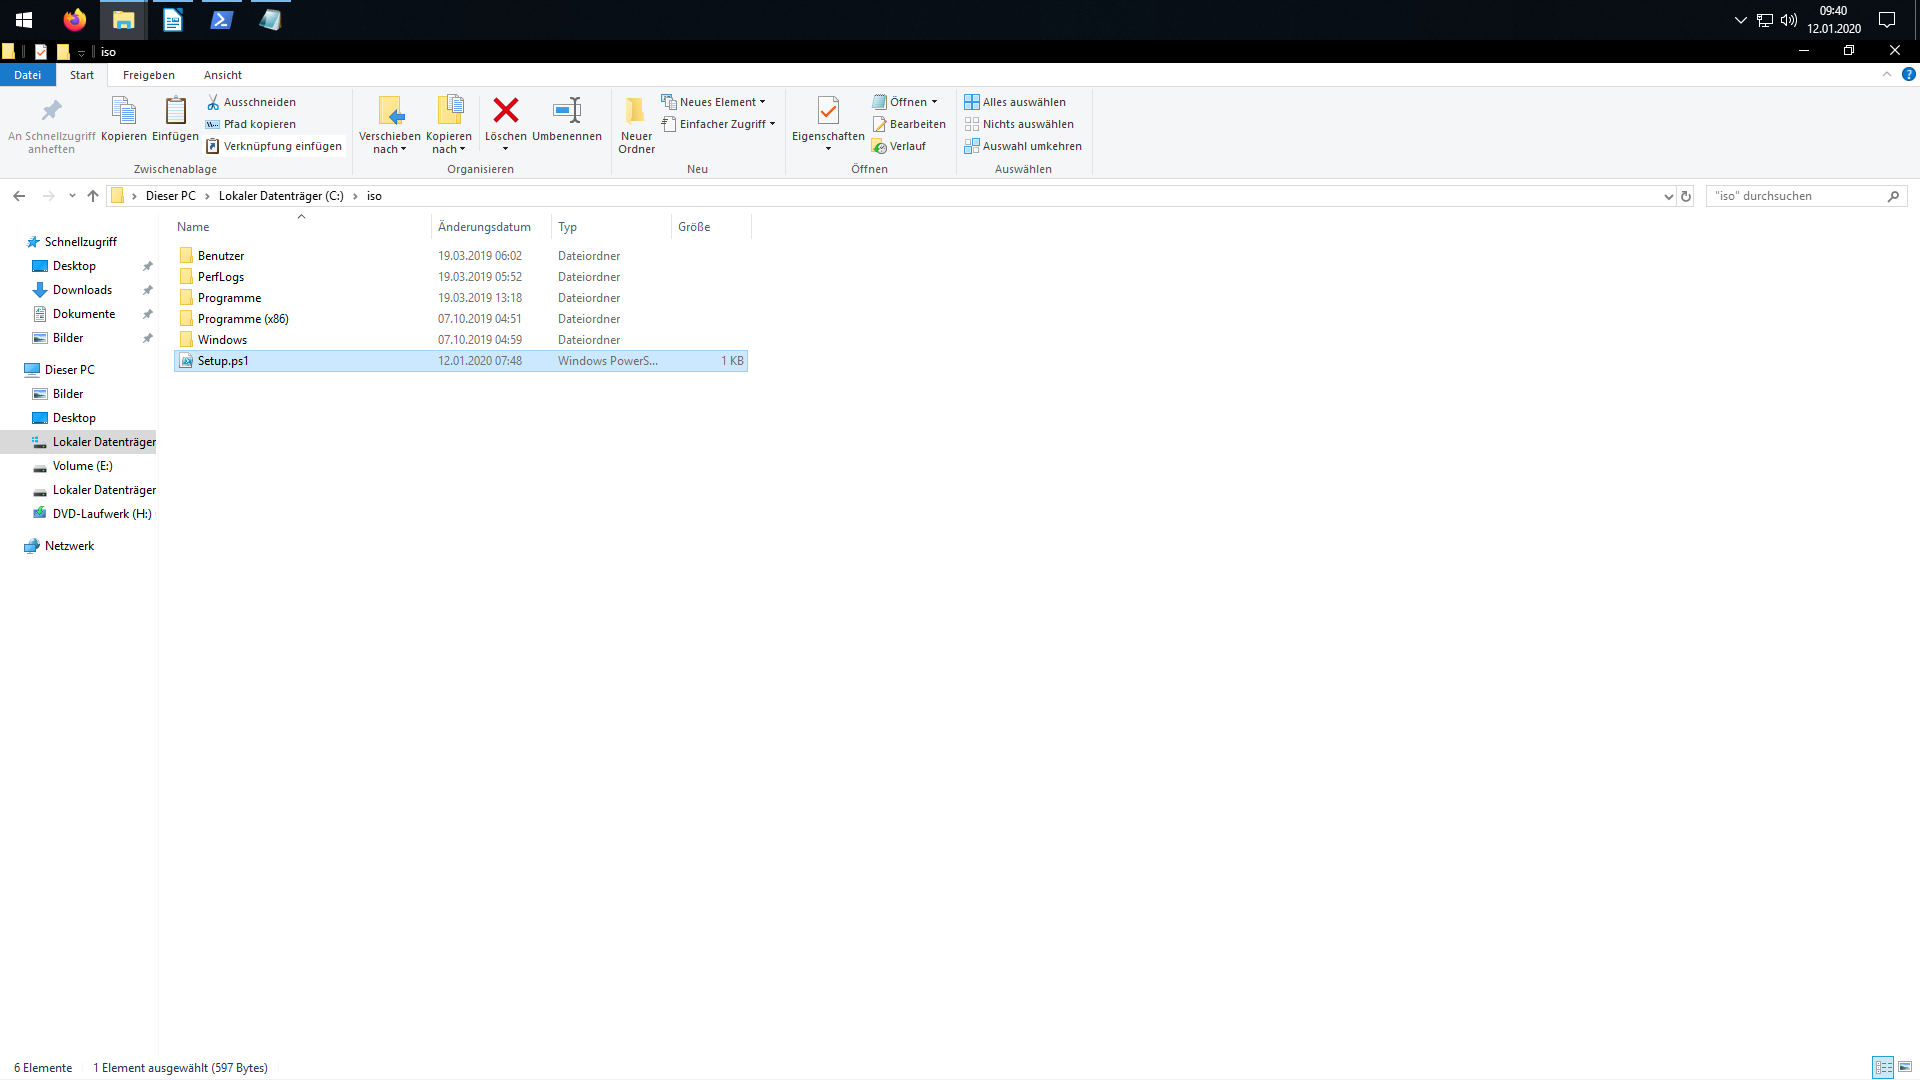Click Auswahl umkehren
1920x1080 pixels.
click(x=1023, y=146)
